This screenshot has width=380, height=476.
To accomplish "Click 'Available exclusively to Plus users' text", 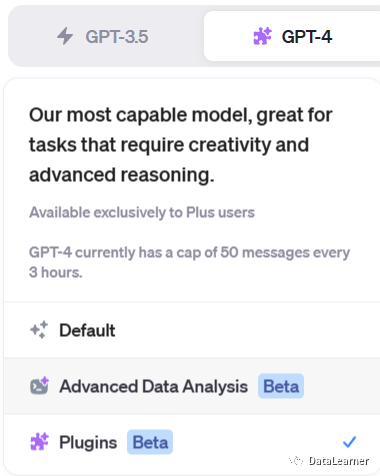I will [142, 213].
